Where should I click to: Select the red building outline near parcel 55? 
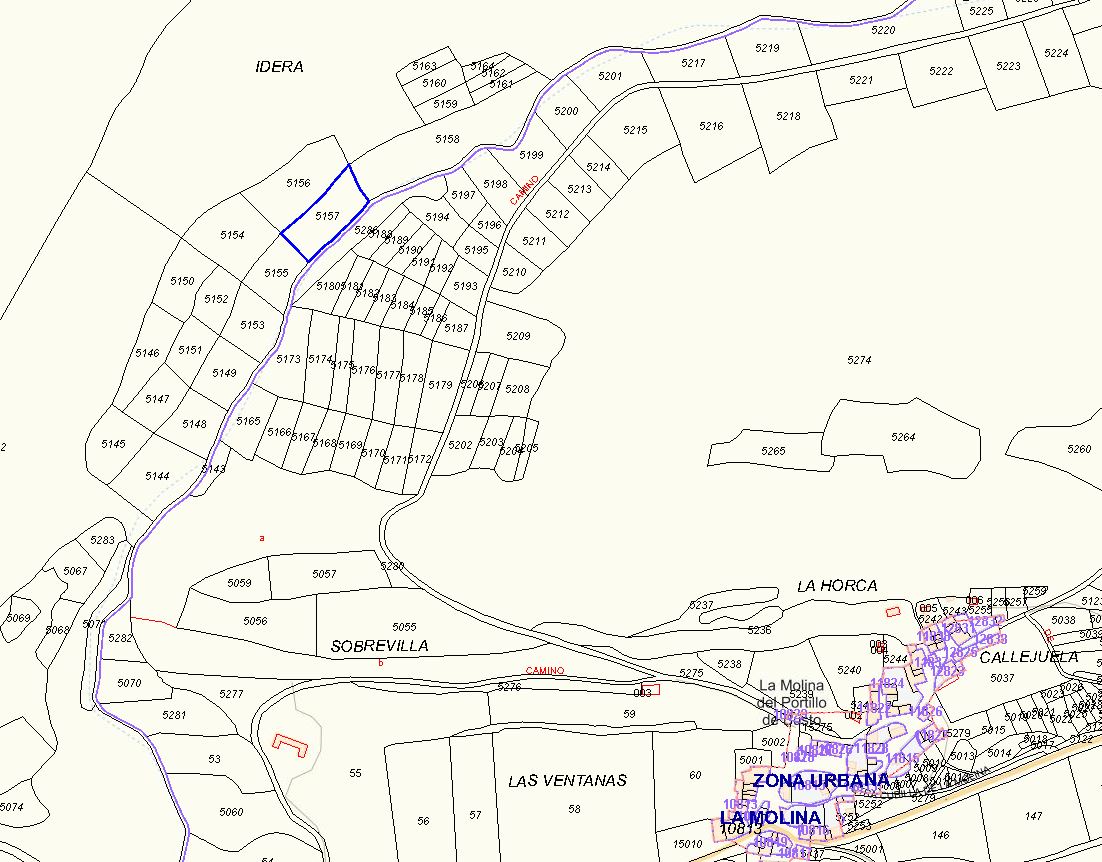[x=290, y=745]
